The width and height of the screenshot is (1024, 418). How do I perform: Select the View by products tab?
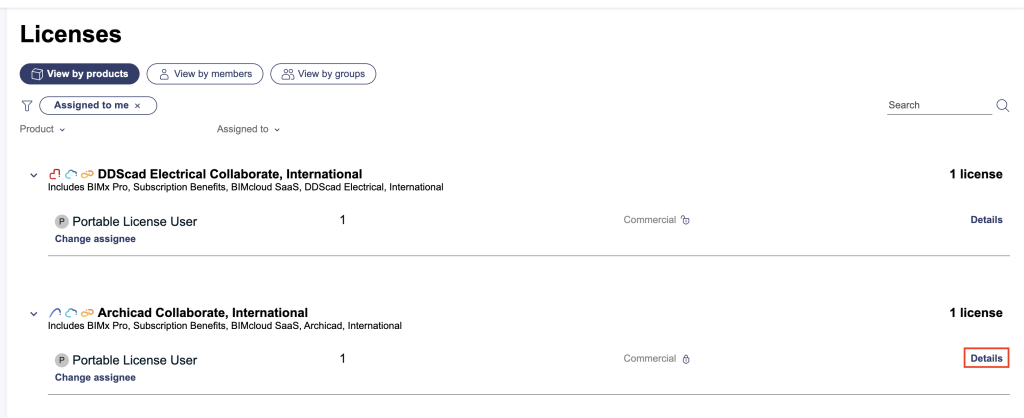(x=79, y=74)
